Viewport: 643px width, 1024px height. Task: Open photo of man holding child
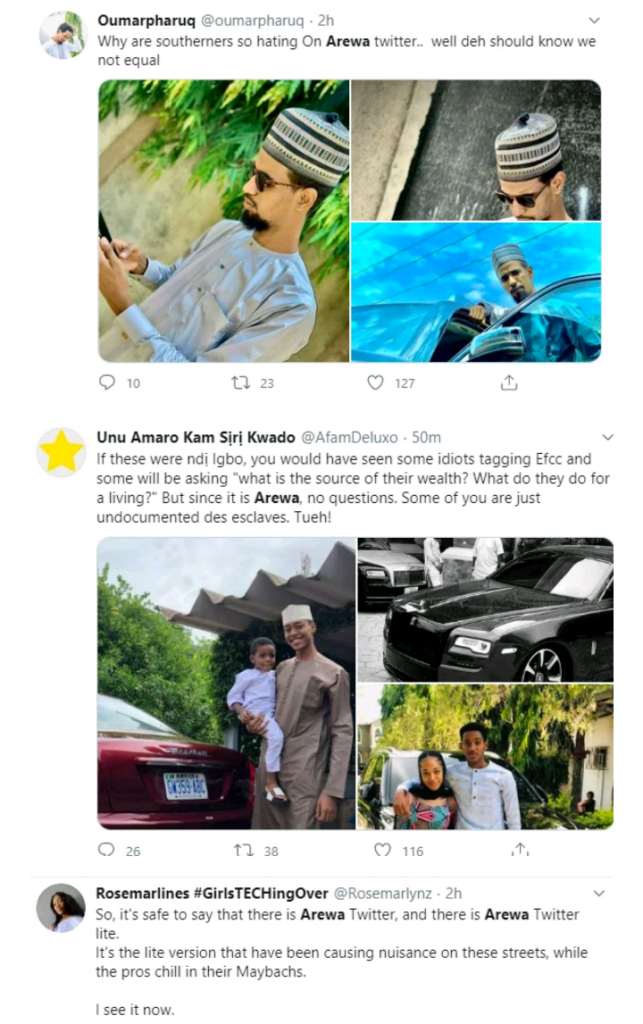pyautogui.click(x=226, y=683)
